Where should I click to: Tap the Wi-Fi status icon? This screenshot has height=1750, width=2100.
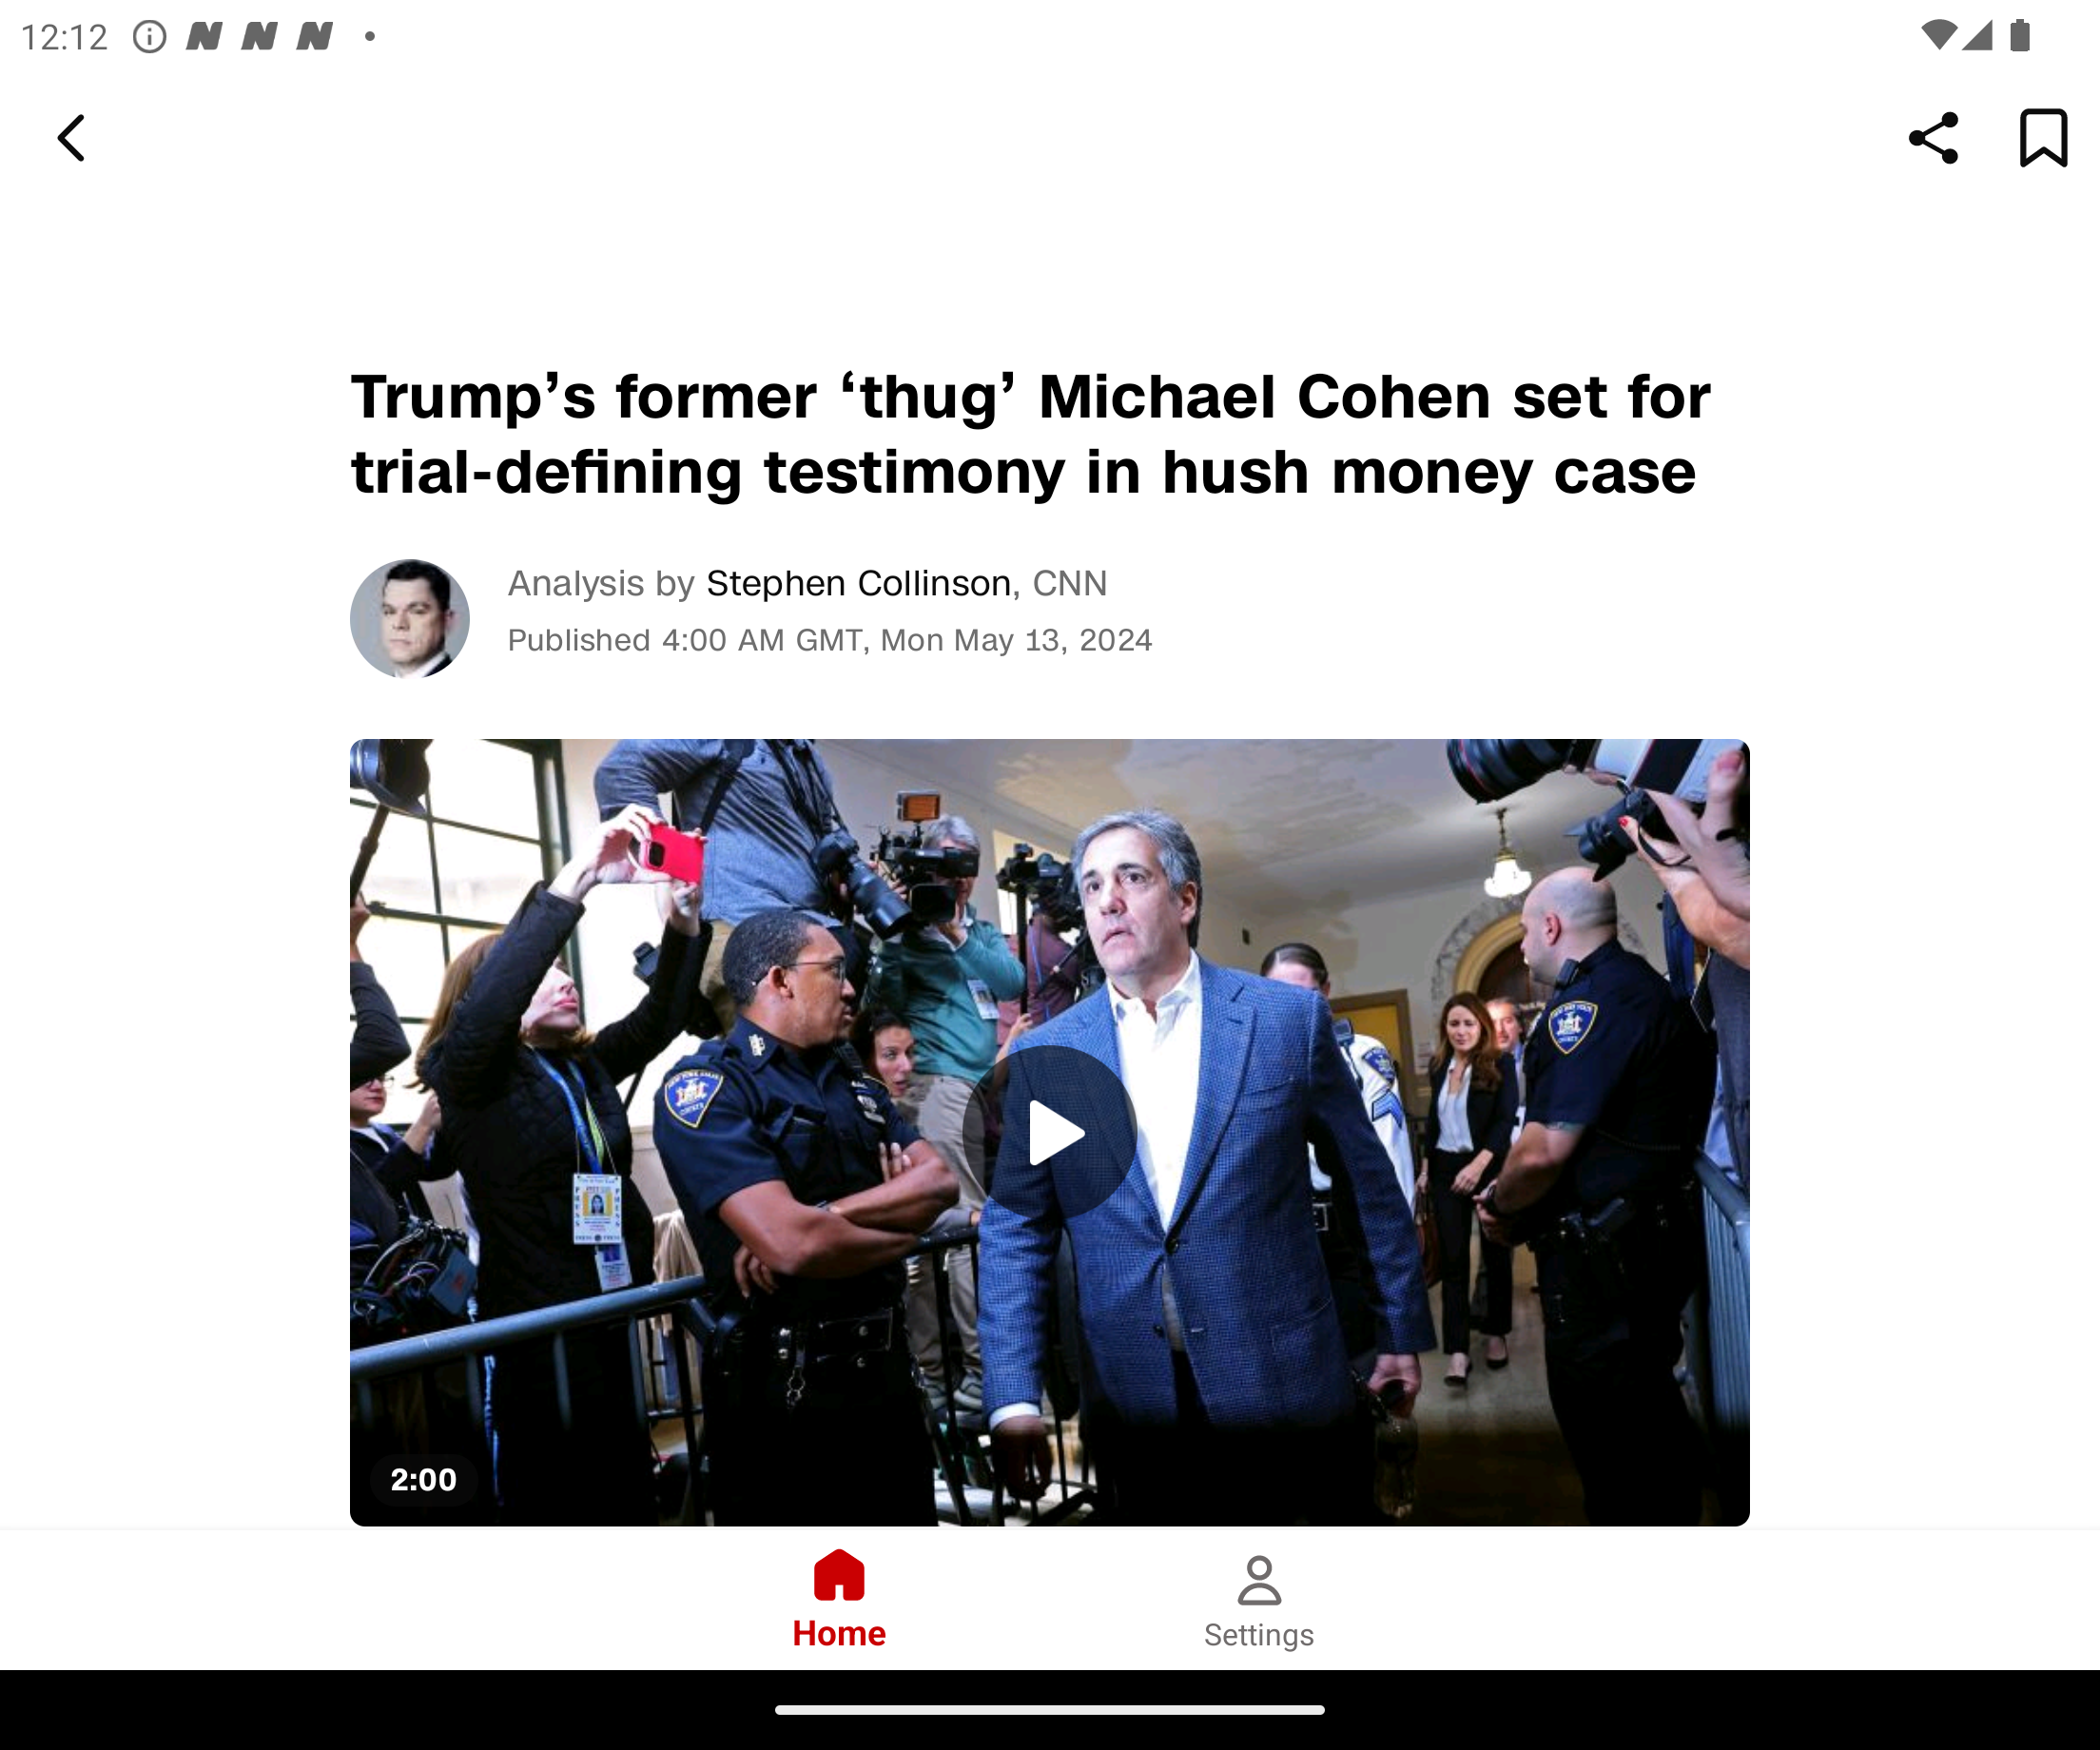click(x=1938, y=36)
